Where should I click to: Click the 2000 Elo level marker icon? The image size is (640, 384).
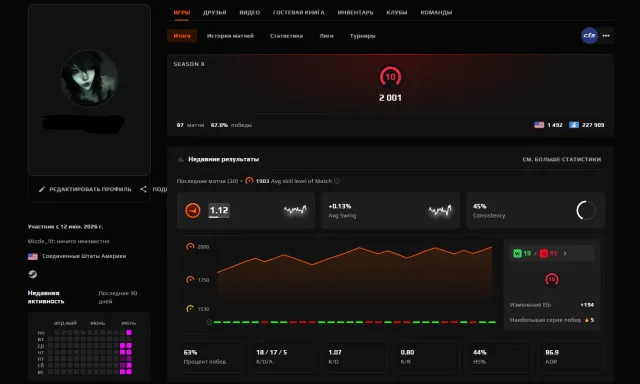[190, 246]
